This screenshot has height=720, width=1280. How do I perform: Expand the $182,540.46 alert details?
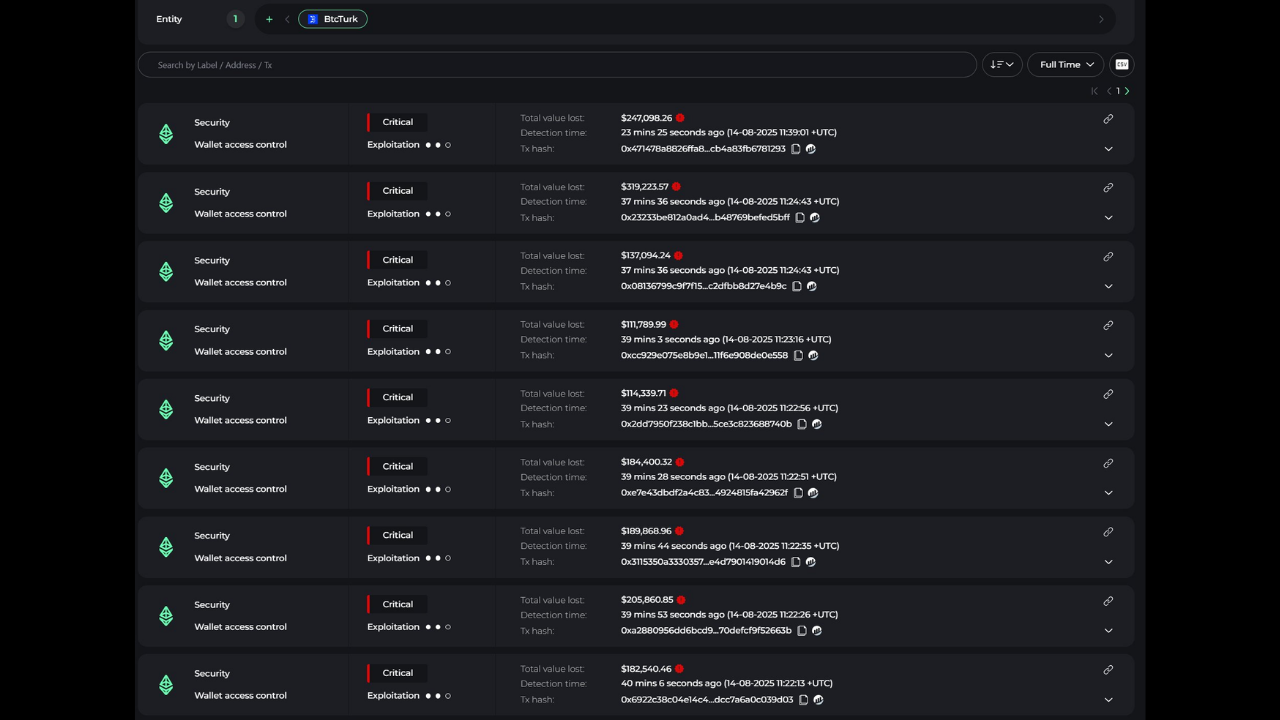[1108, 700]
